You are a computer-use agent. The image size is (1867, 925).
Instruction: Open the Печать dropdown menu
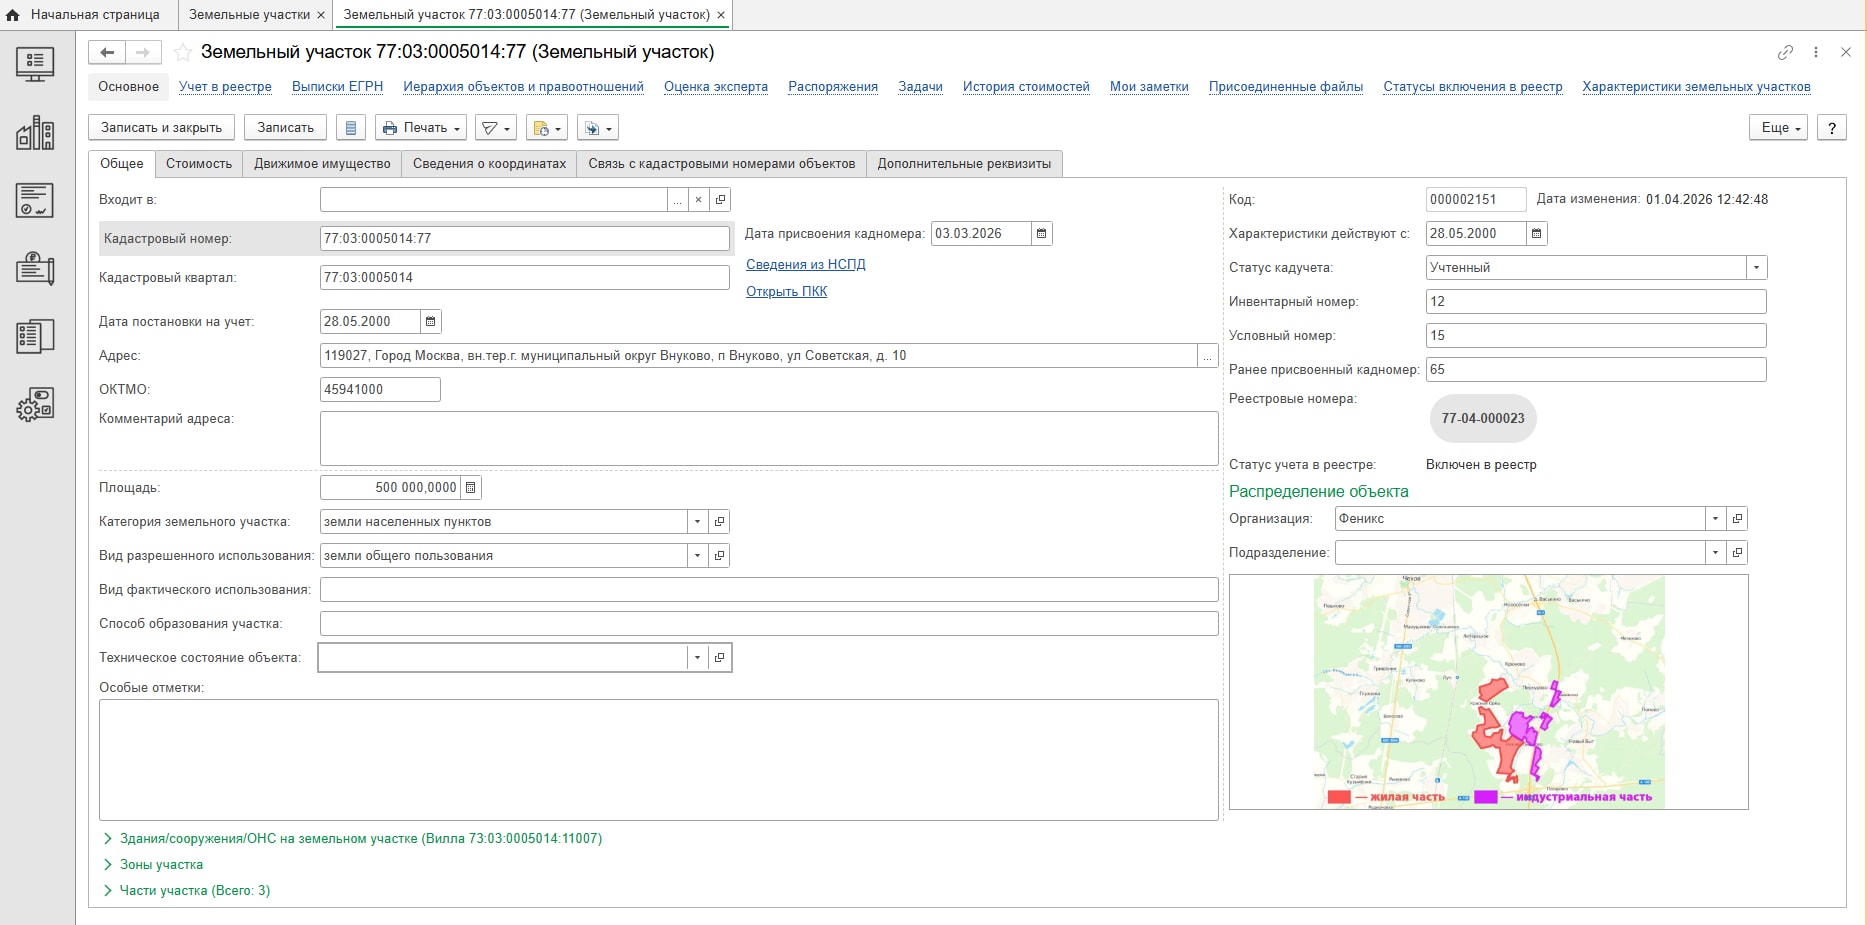point(421,128)
